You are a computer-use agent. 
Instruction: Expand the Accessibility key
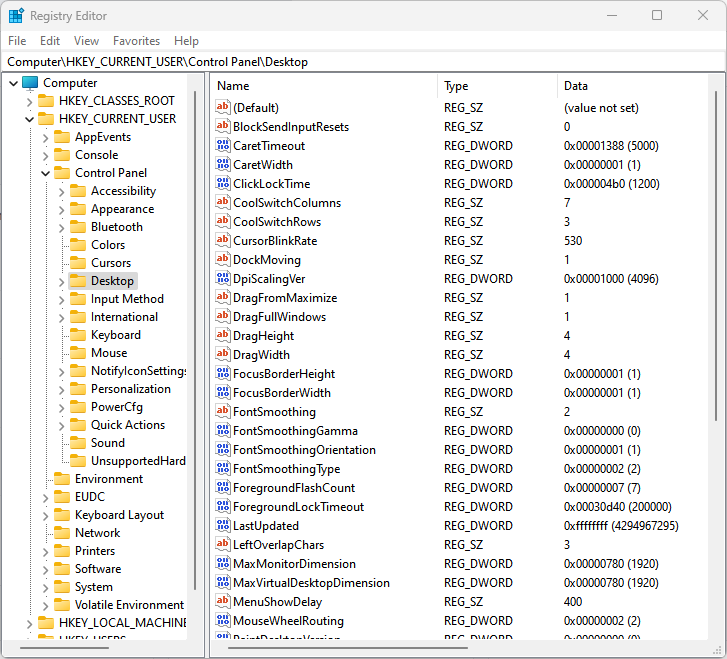click(61, 192)
